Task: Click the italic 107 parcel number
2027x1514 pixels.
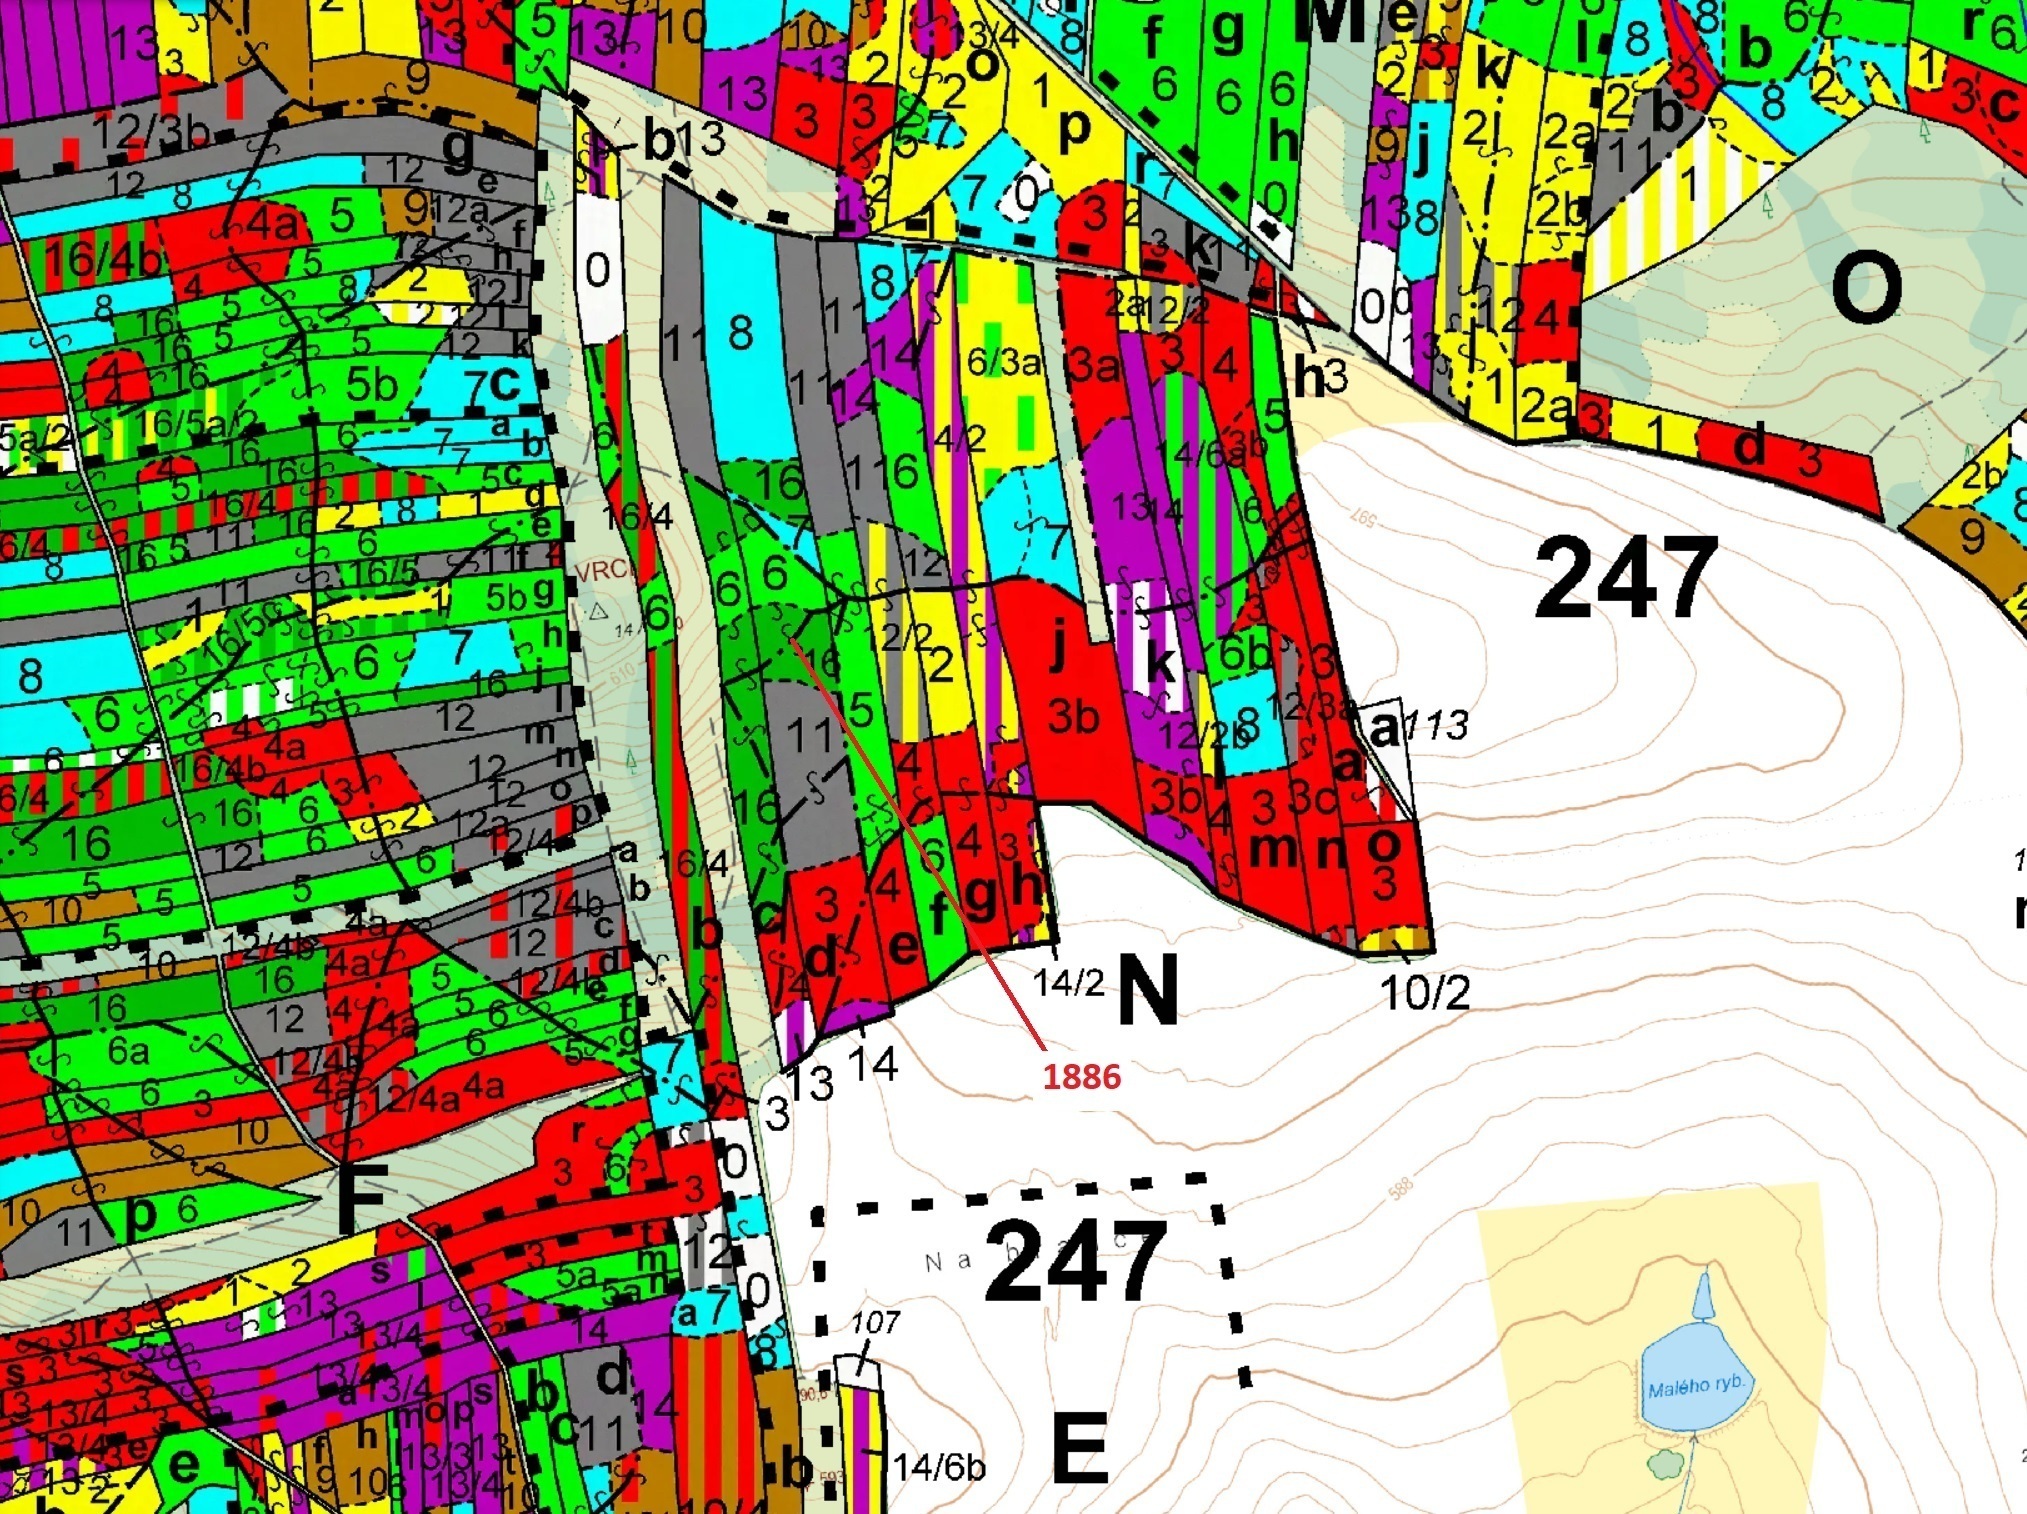Action: point(876,1323)
